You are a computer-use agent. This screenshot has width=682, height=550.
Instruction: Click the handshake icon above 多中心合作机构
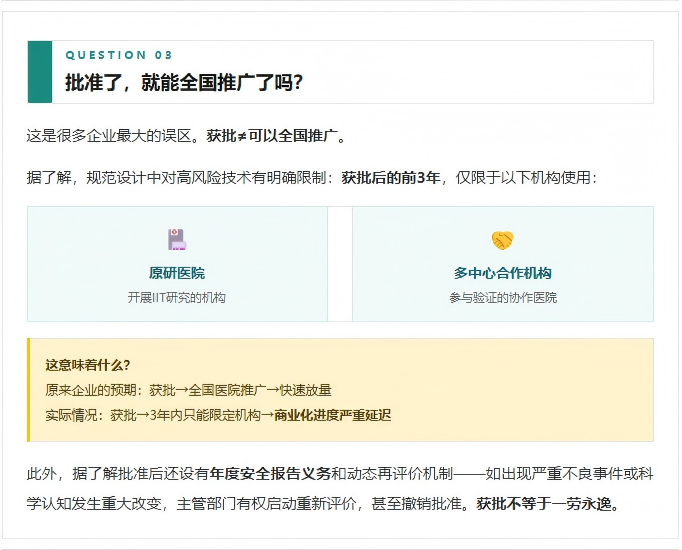pyautogui.click(x=502, y=240)
